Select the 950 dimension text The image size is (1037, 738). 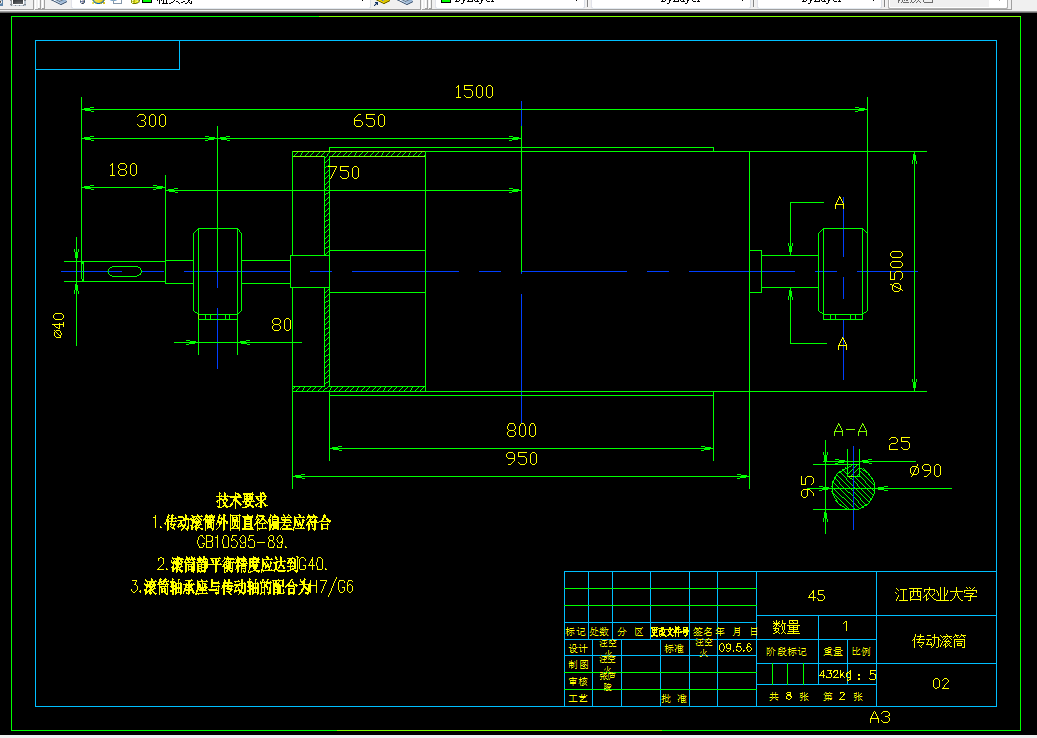pyautogui.click(x=521, y=459)
